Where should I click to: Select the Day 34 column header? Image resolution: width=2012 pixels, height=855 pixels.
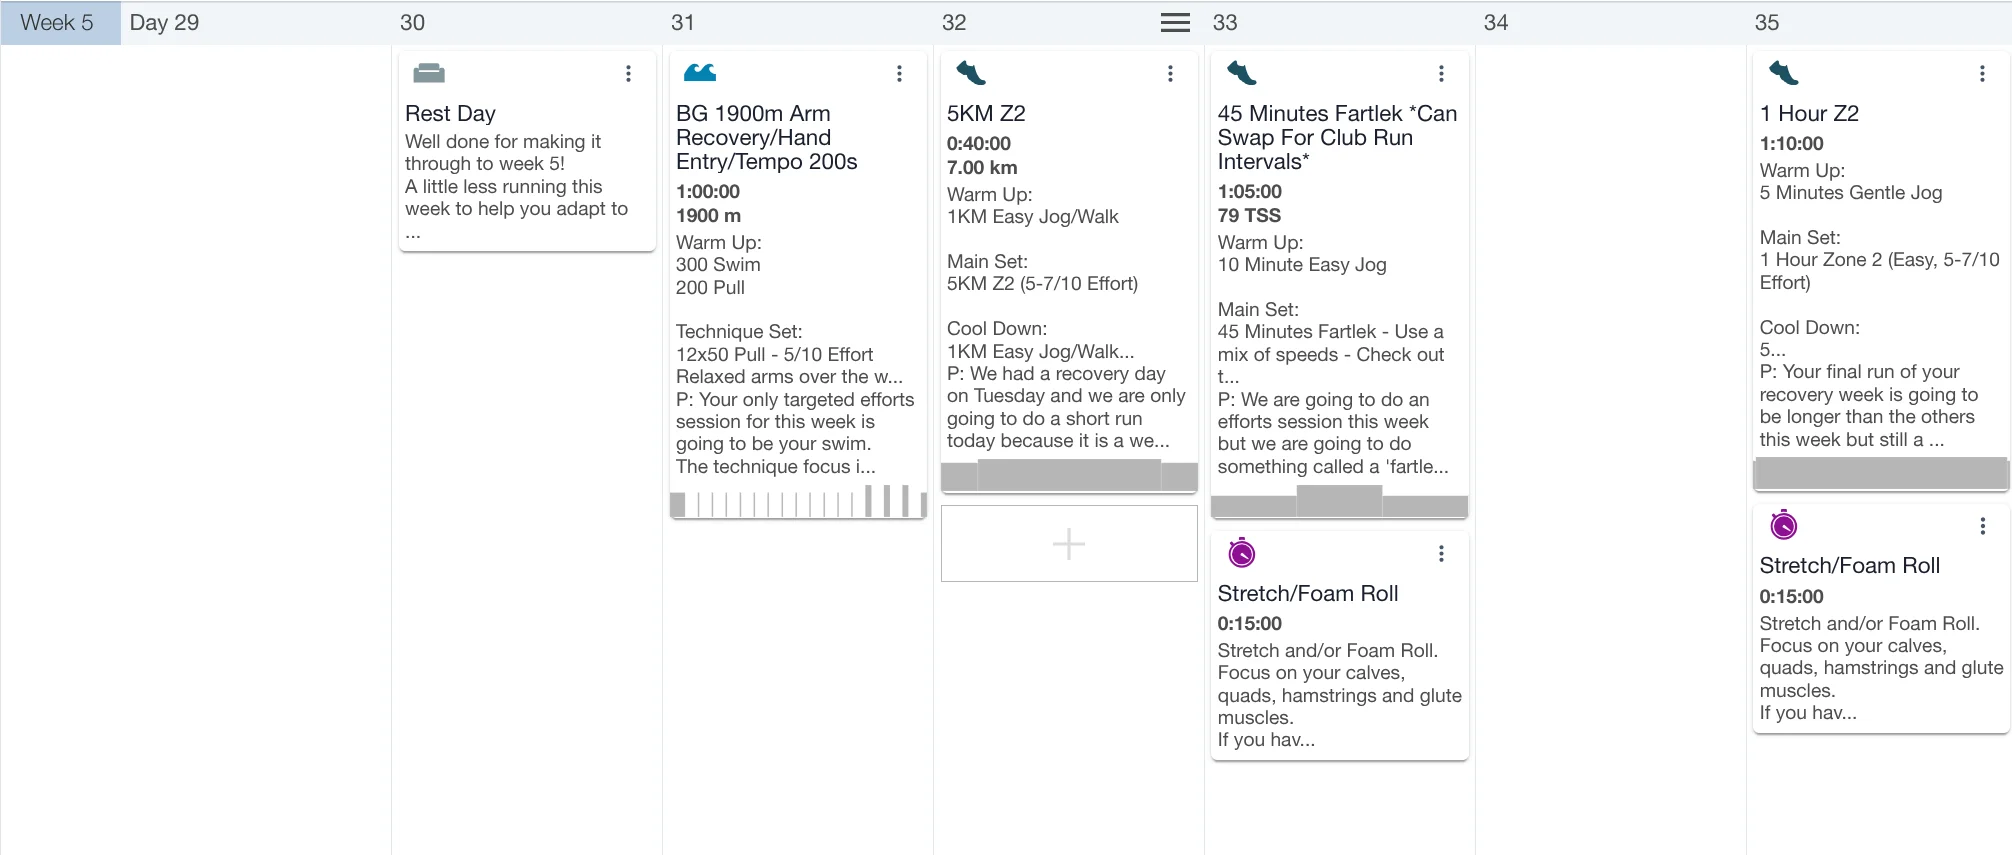(1496, 23)
